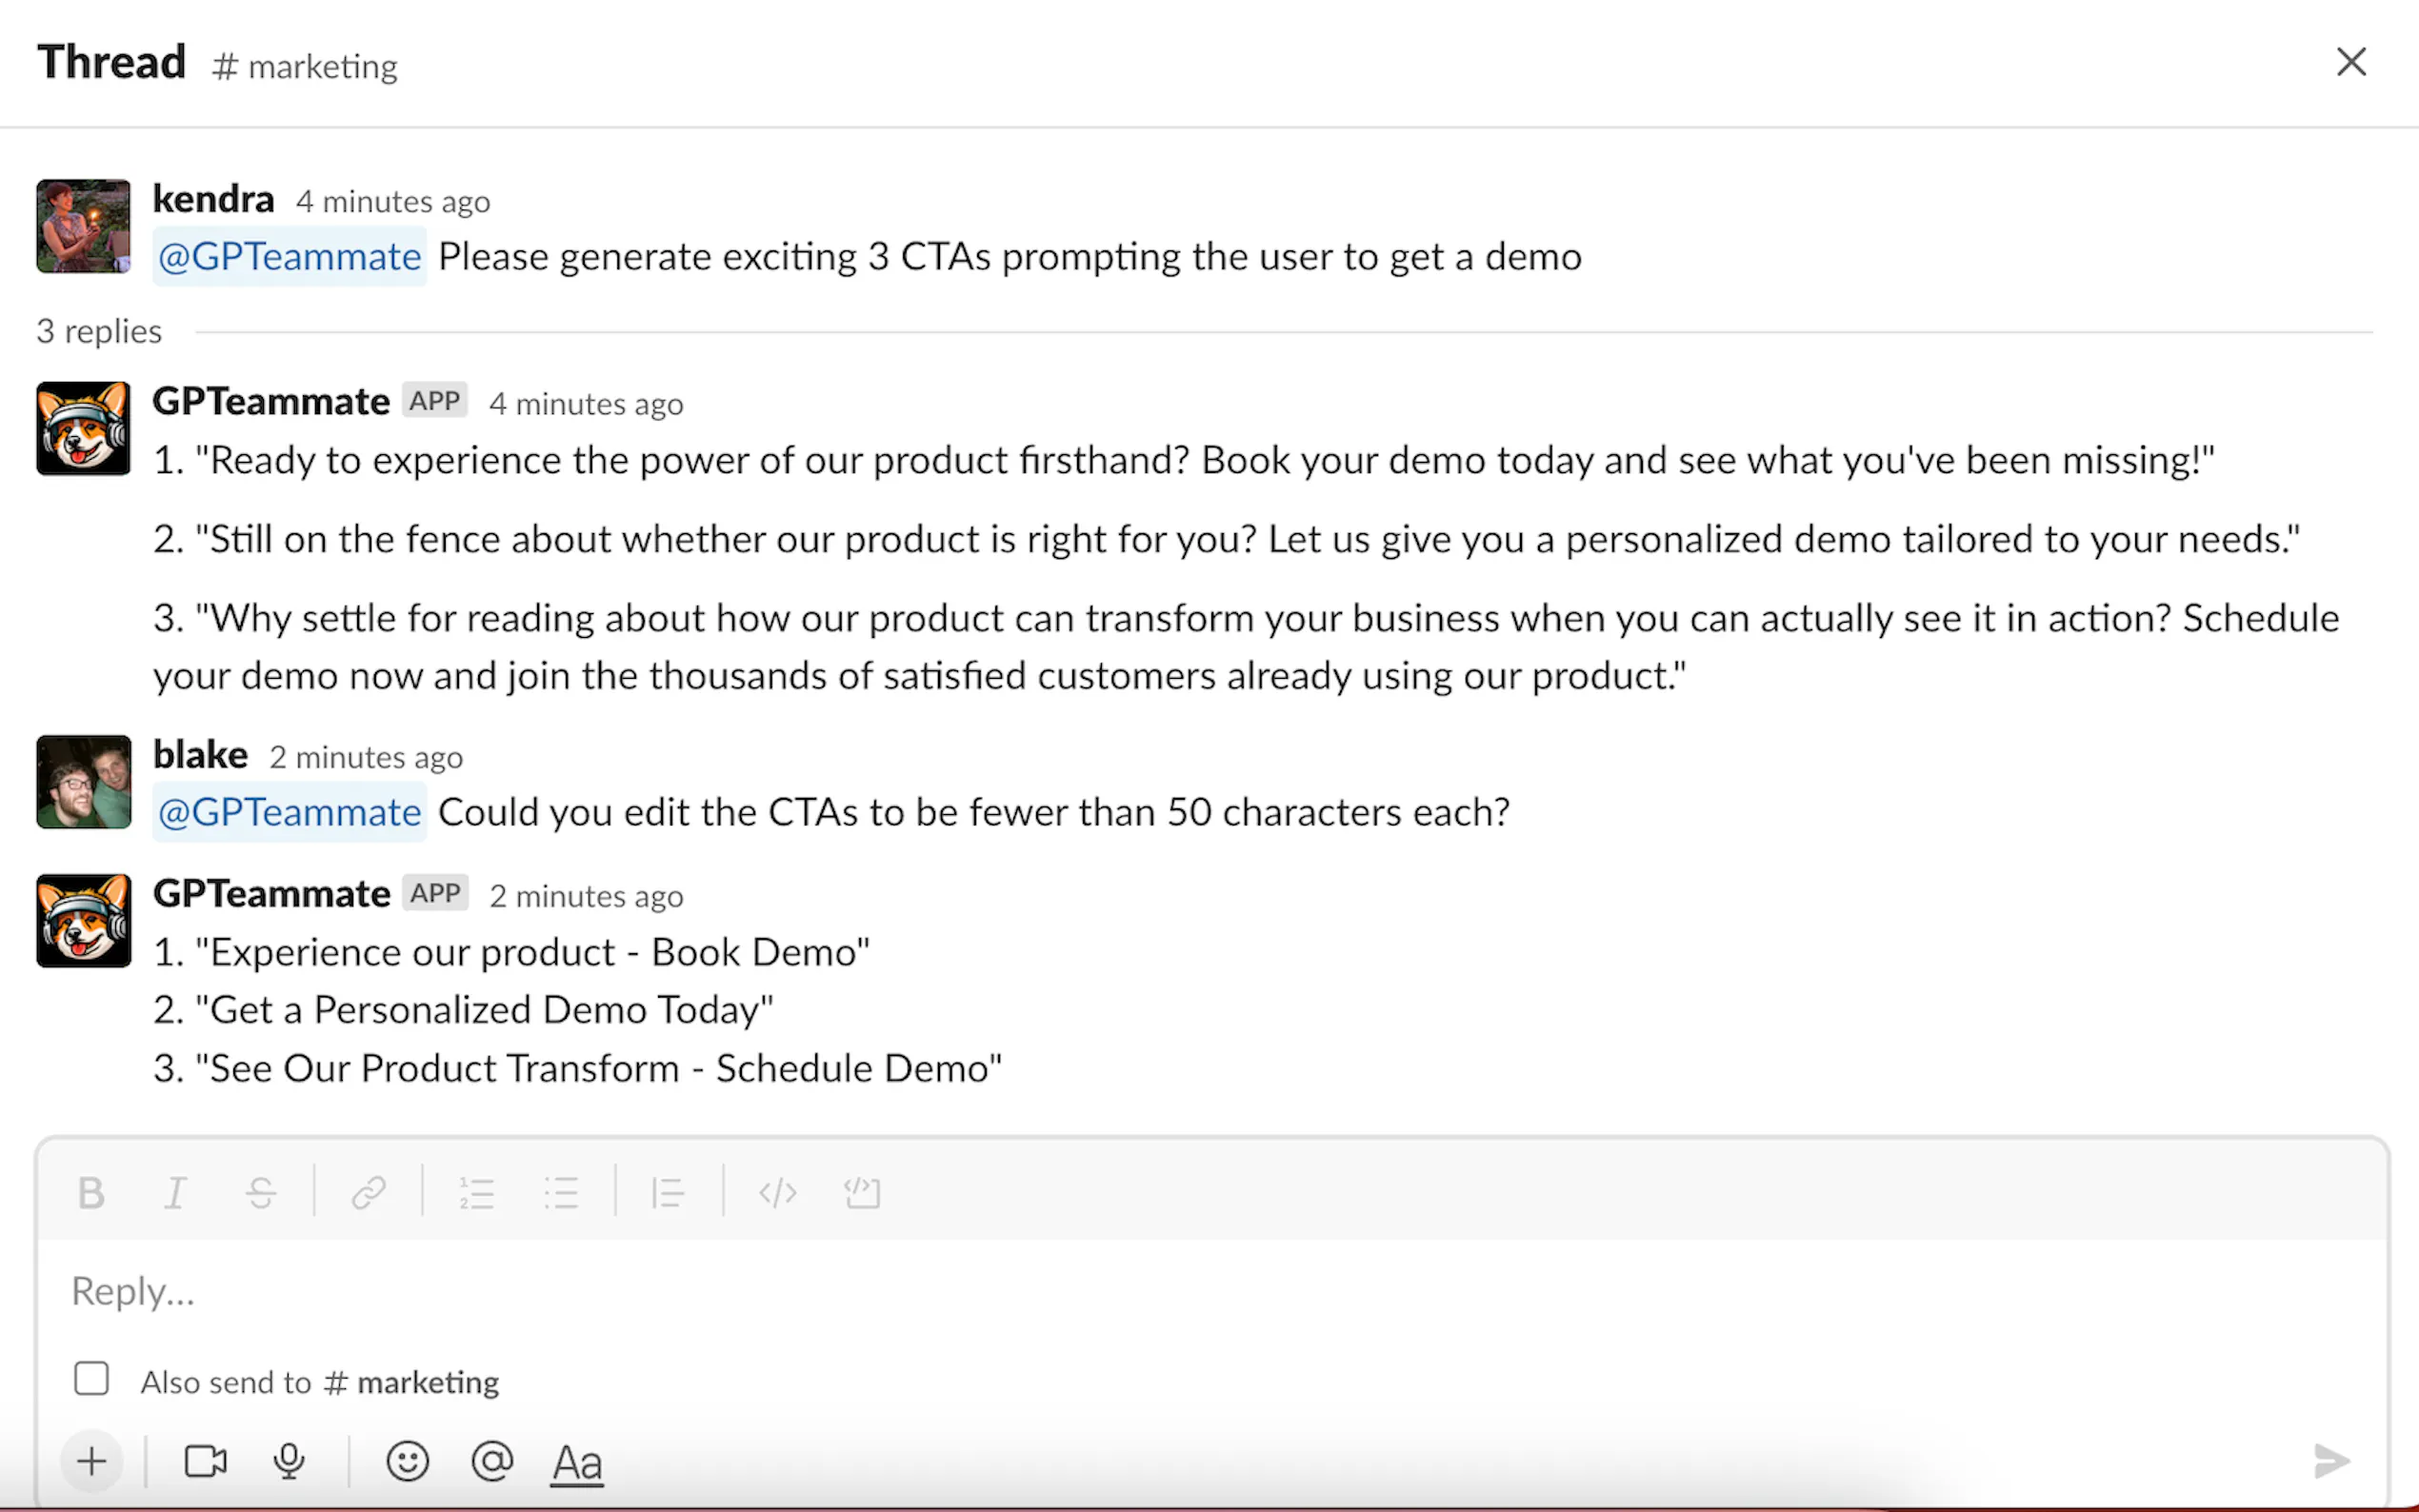Click the Reply message input field

point(1200,1291)
